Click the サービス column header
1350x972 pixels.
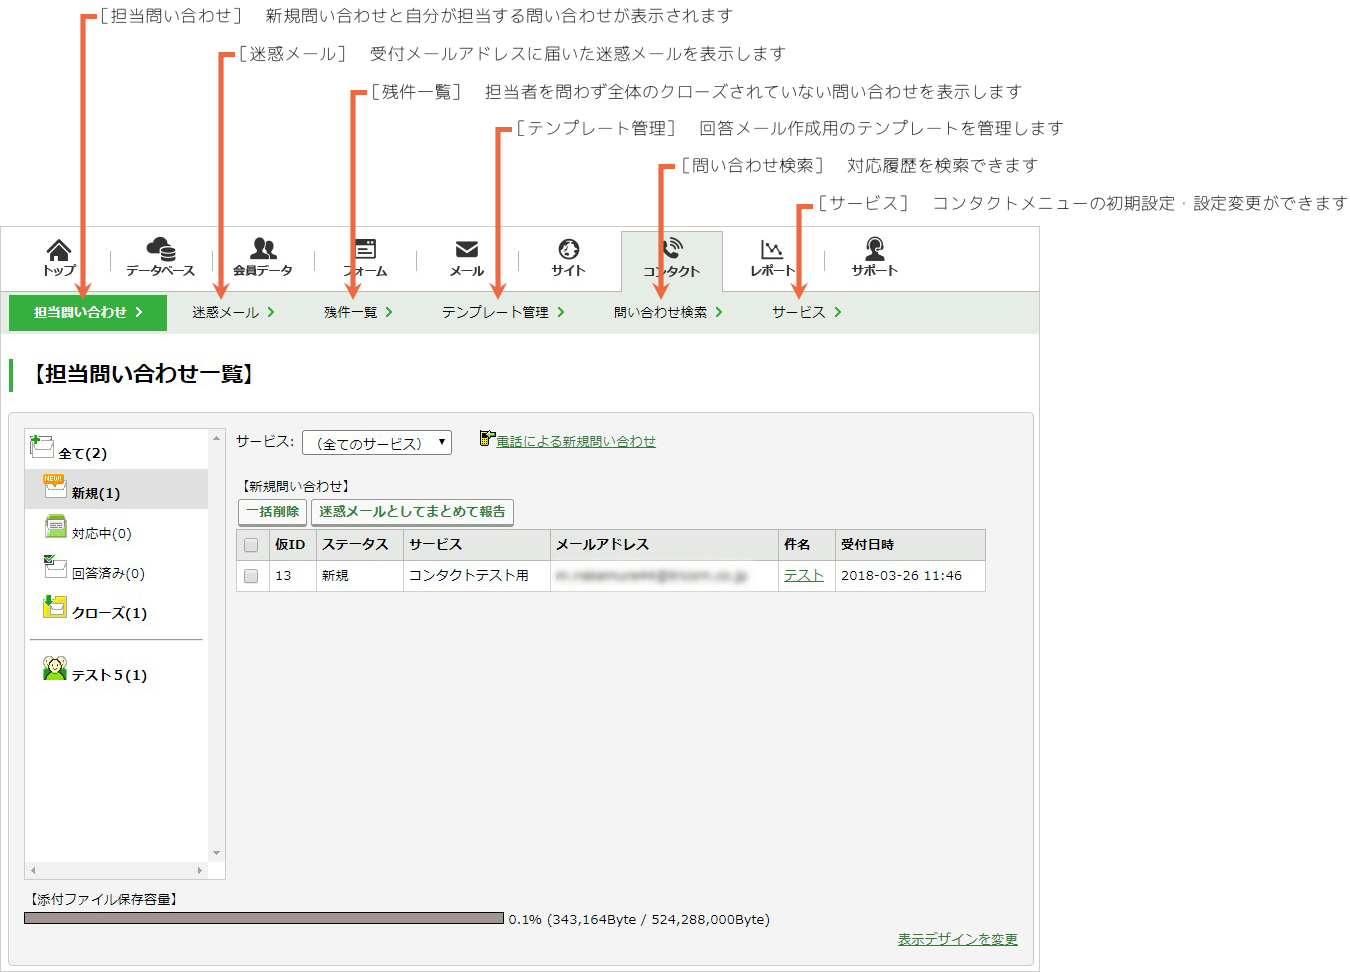coord(477,545)
